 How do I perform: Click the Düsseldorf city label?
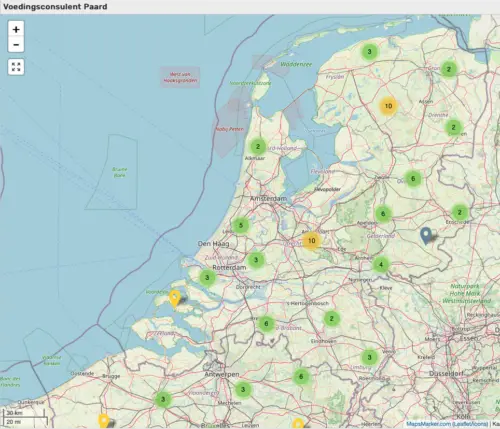click(447, 373)
